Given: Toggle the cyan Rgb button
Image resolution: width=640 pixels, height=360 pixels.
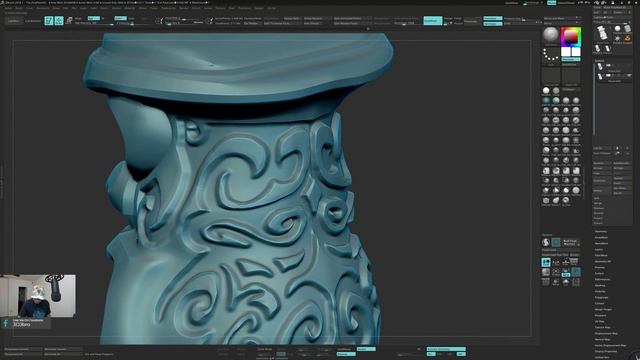Looking at the screenshot, I should (93, 18).
